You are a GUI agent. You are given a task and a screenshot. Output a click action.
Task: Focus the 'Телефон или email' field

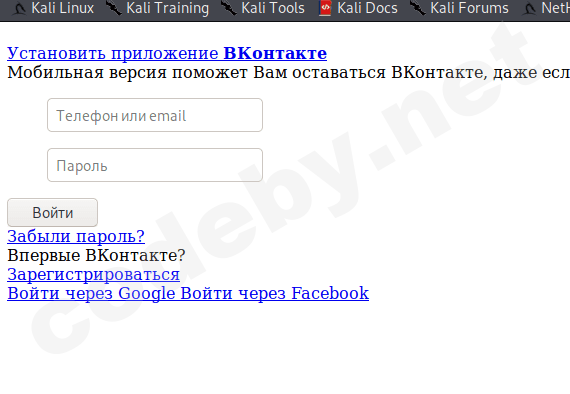coord(155,115)
